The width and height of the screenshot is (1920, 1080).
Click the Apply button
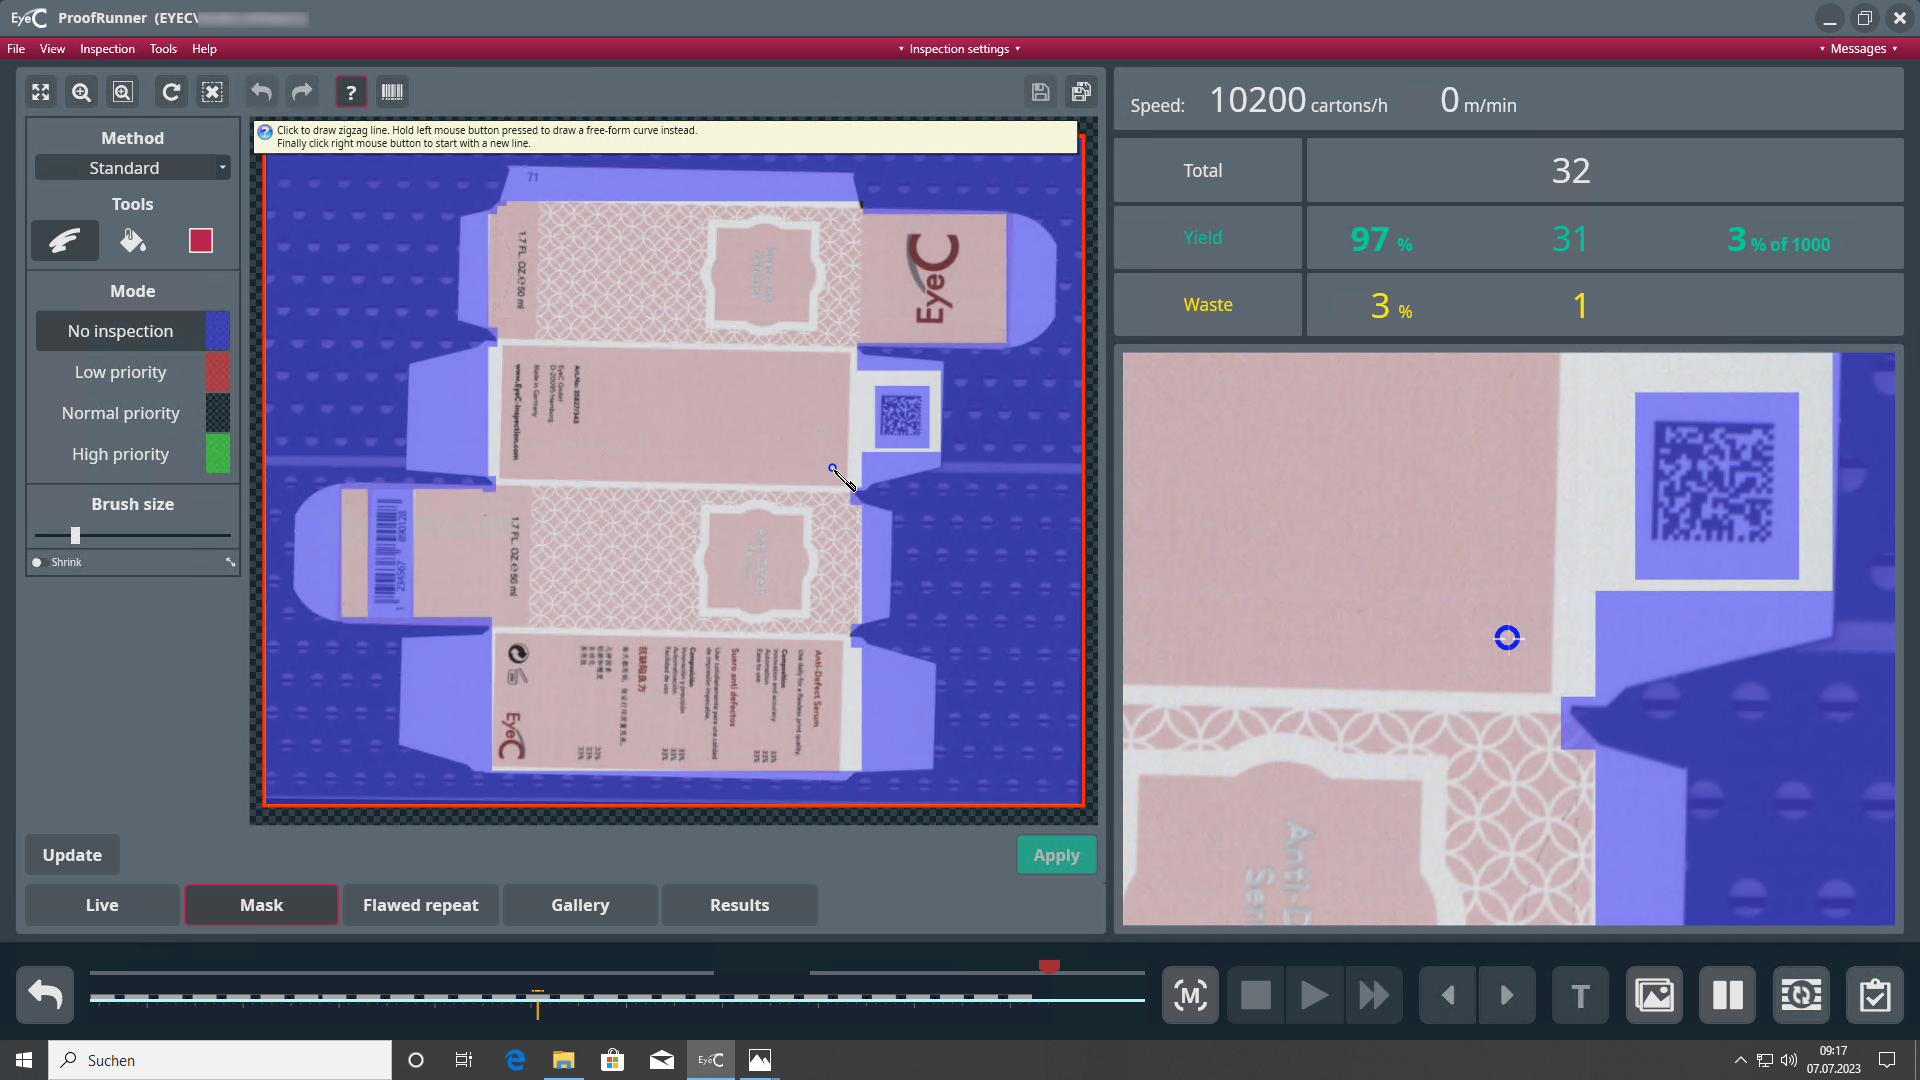[1056, 855]
